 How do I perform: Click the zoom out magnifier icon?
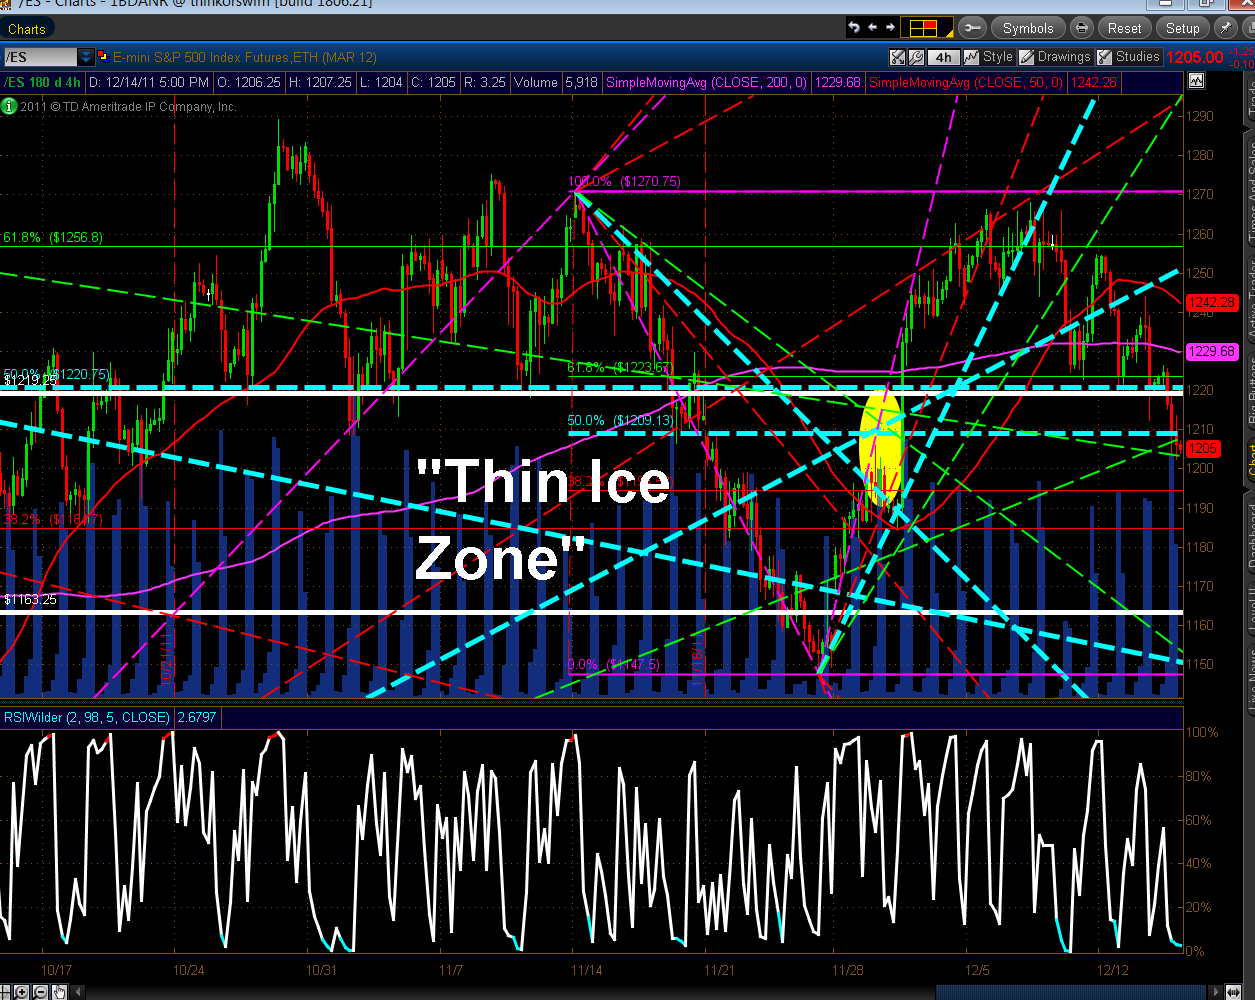click(40, 992)
